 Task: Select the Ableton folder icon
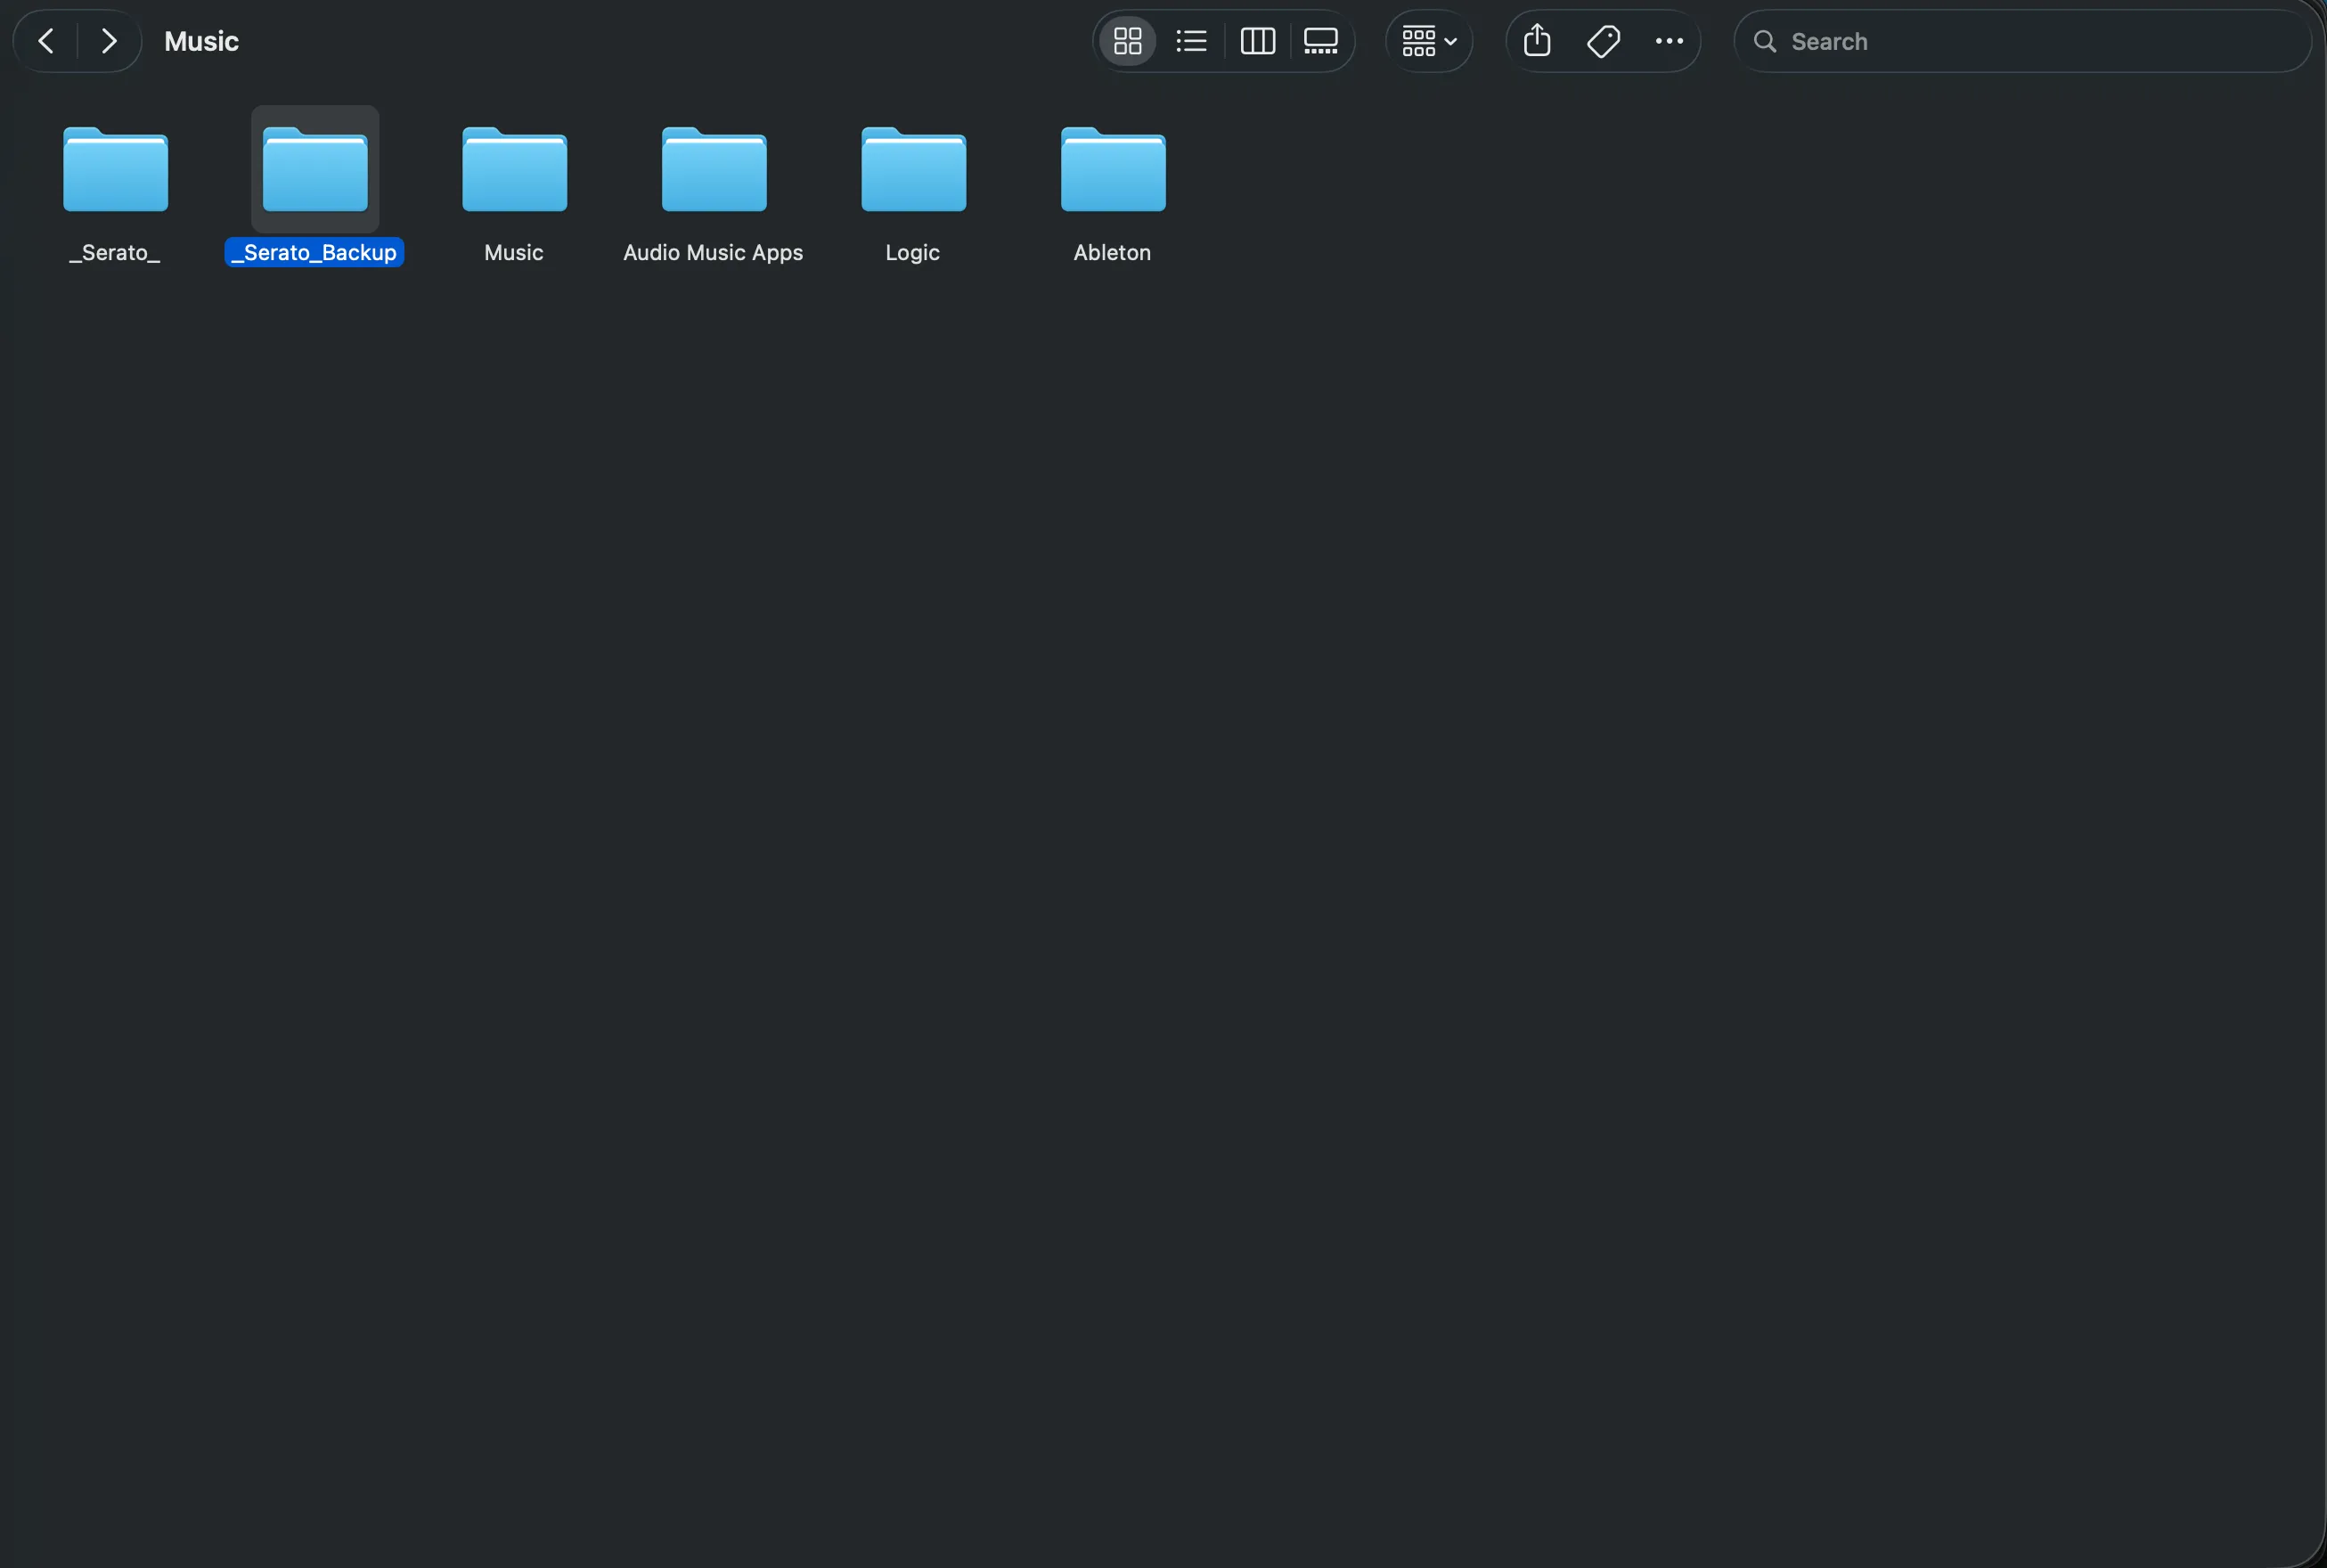[x=1113, y=169]
